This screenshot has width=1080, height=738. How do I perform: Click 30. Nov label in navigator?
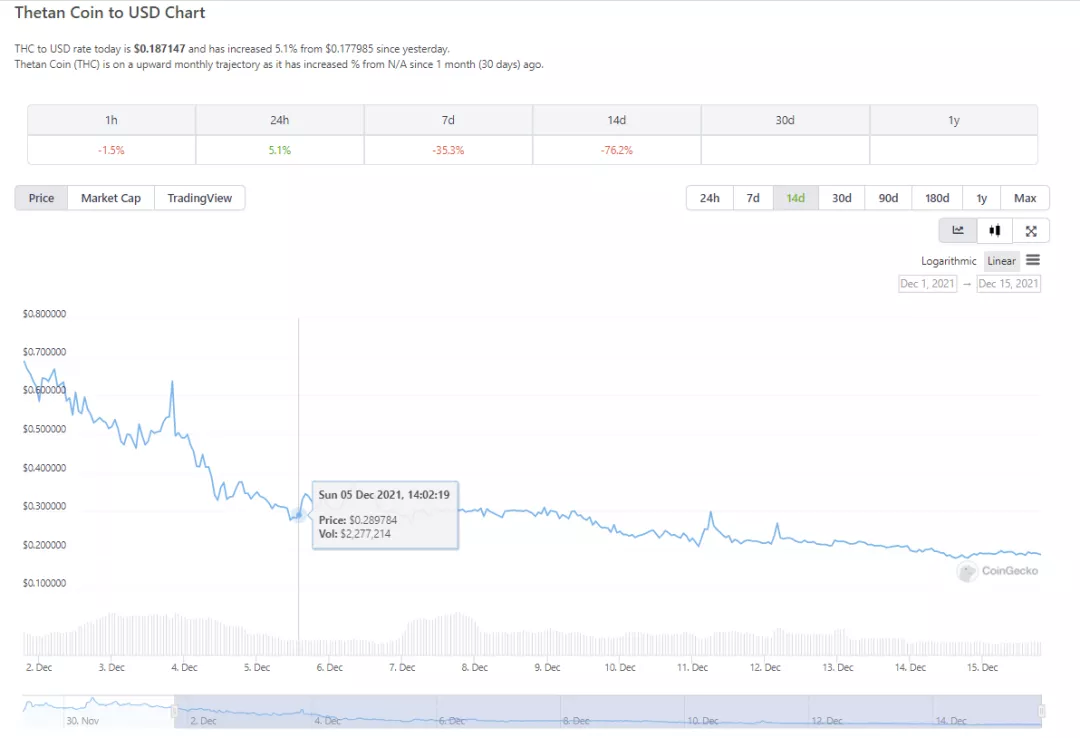[82, 721]
